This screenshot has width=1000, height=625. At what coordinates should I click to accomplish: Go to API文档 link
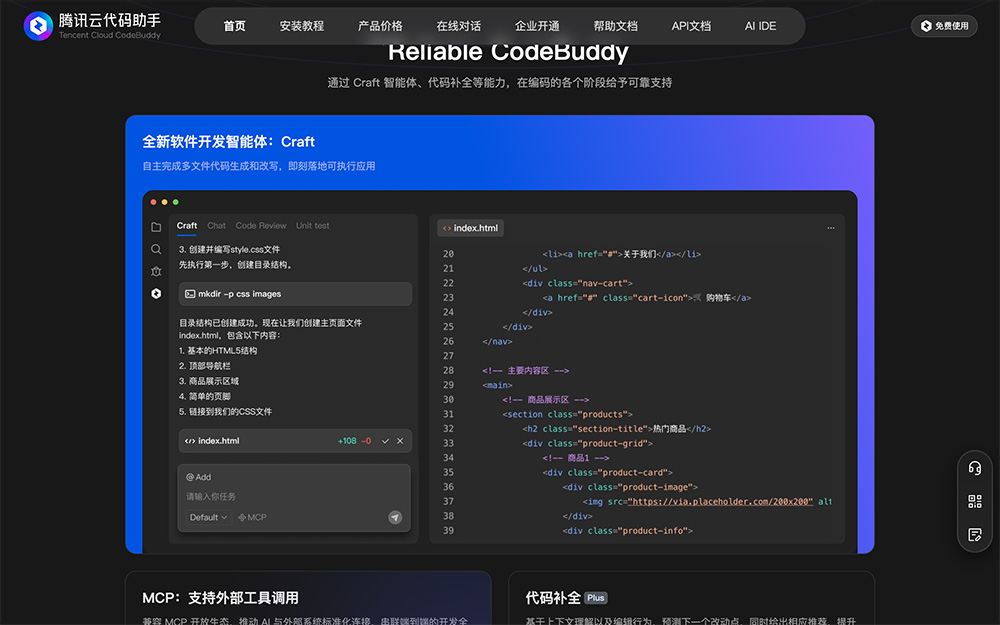click(x=691, y=26)
